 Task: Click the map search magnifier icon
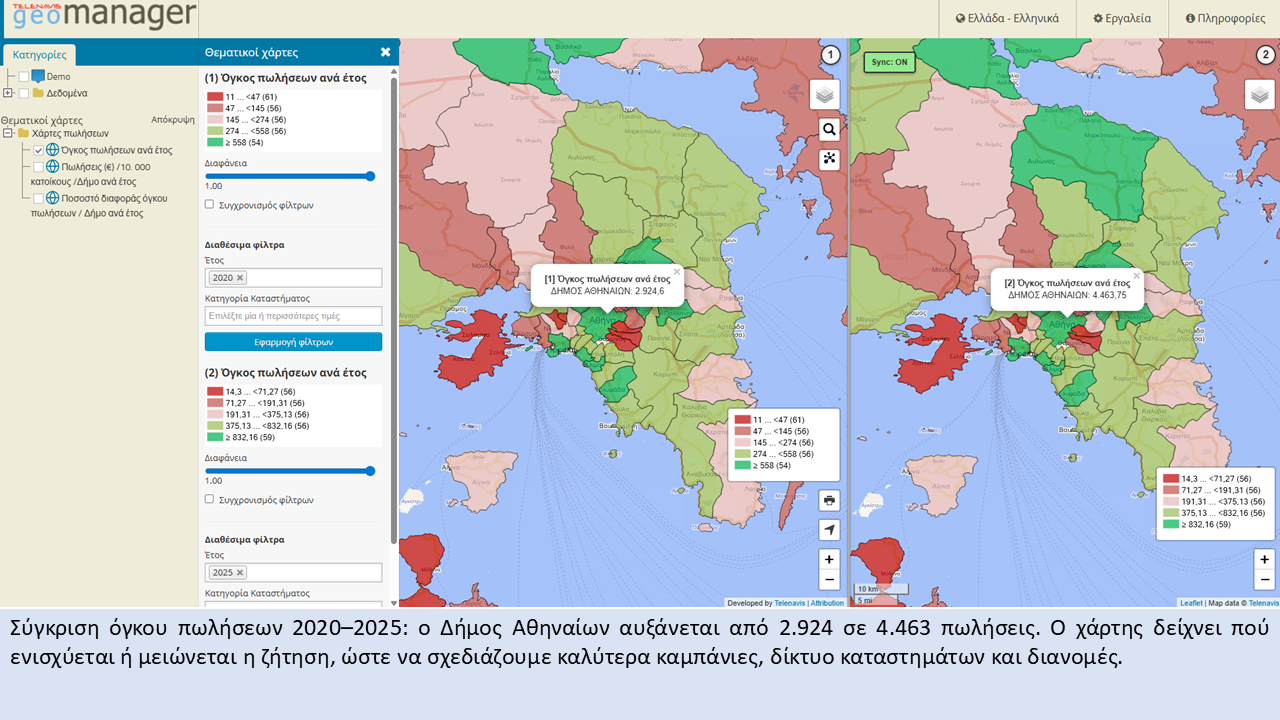829,129
